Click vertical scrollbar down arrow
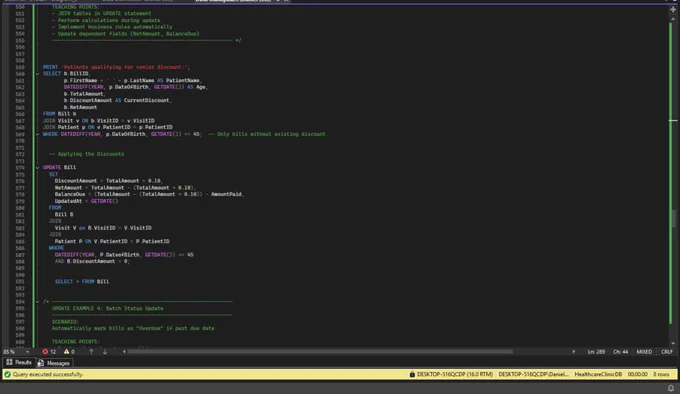The image size is (680, 394). coord(673,343)
